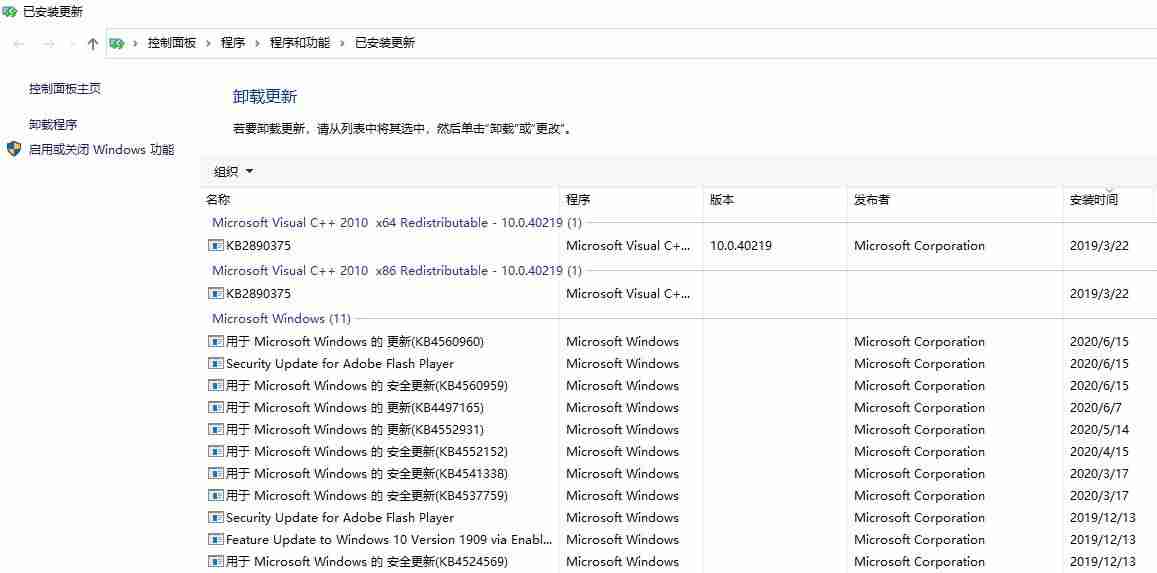Navigate to 程序 breadcrumb
Screen dimensions: 1157x573
(233, 44)
